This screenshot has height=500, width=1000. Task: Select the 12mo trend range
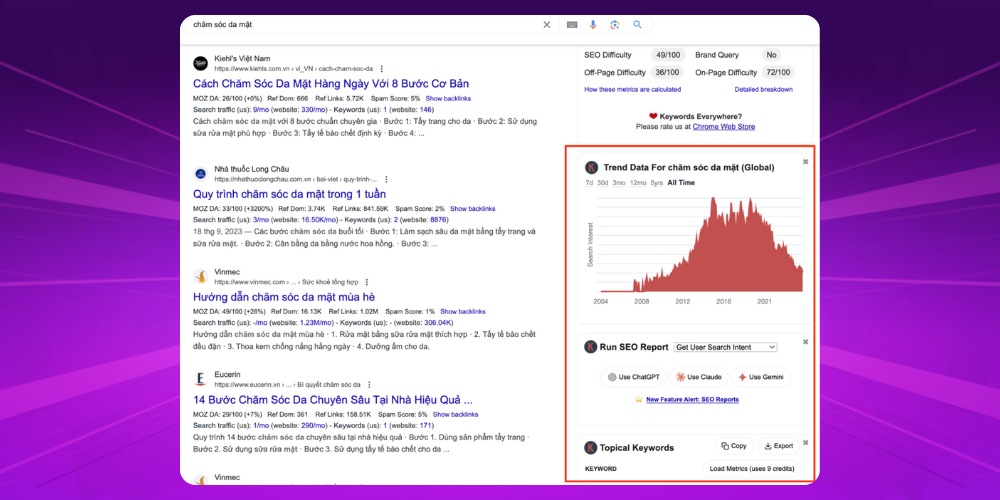click(x=638, y=183)
